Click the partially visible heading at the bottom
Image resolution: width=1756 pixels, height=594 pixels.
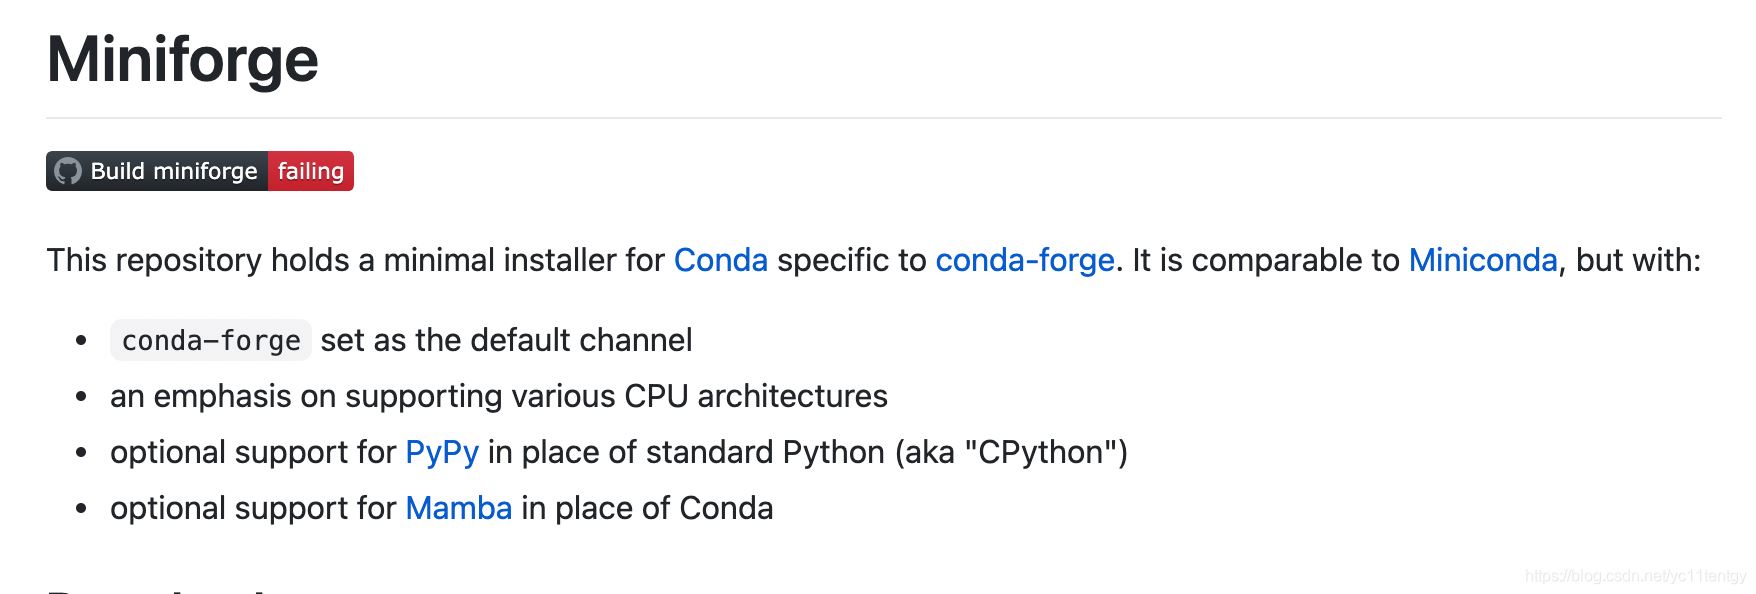click(160, 589)
